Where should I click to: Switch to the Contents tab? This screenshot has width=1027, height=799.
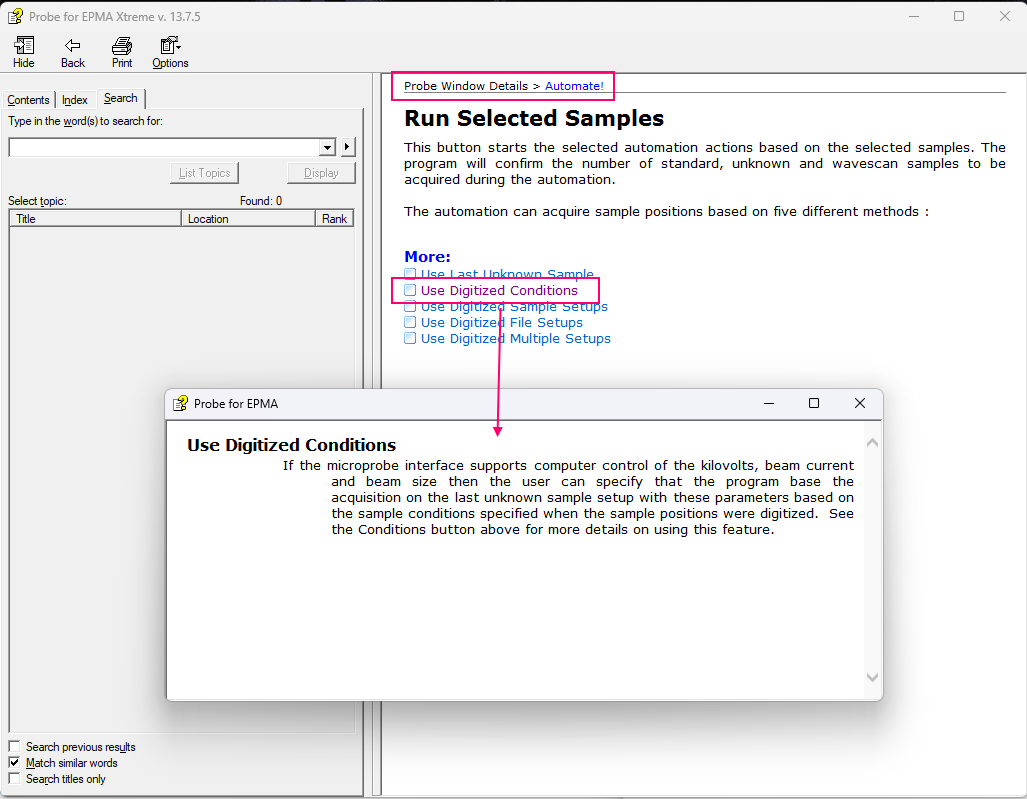click(28, 100)
